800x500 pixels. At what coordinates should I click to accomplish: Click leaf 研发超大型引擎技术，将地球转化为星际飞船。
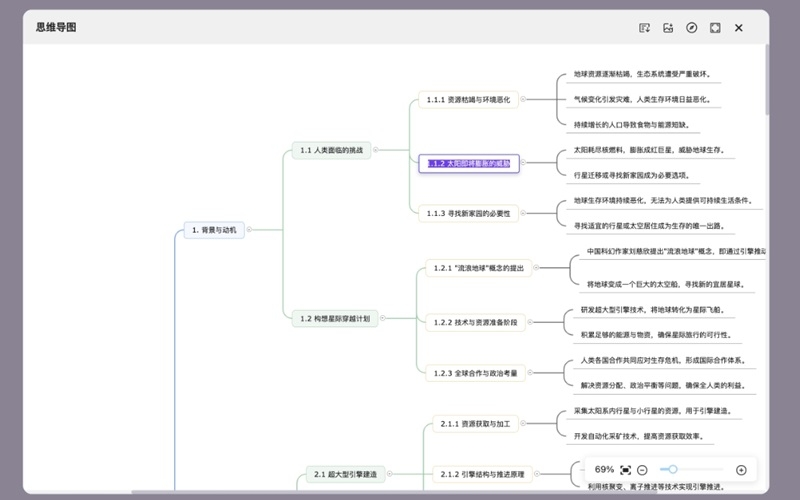click(x=654, y=310)
